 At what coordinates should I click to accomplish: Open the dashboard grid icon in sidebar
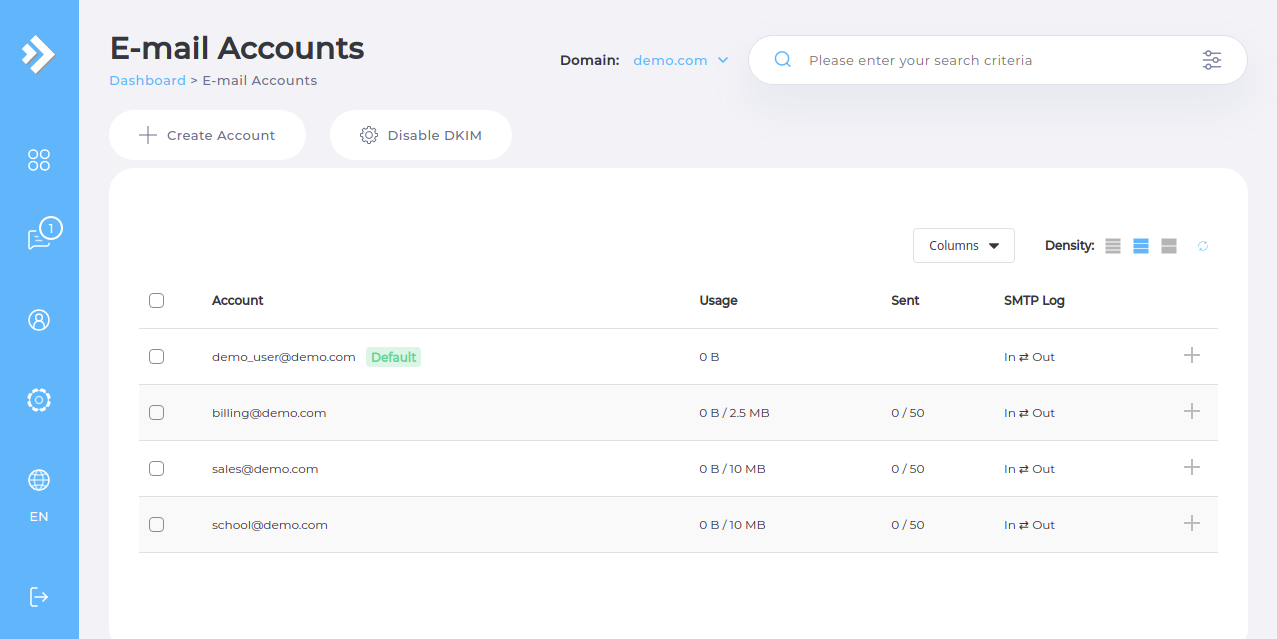click(x=39, y=160)
